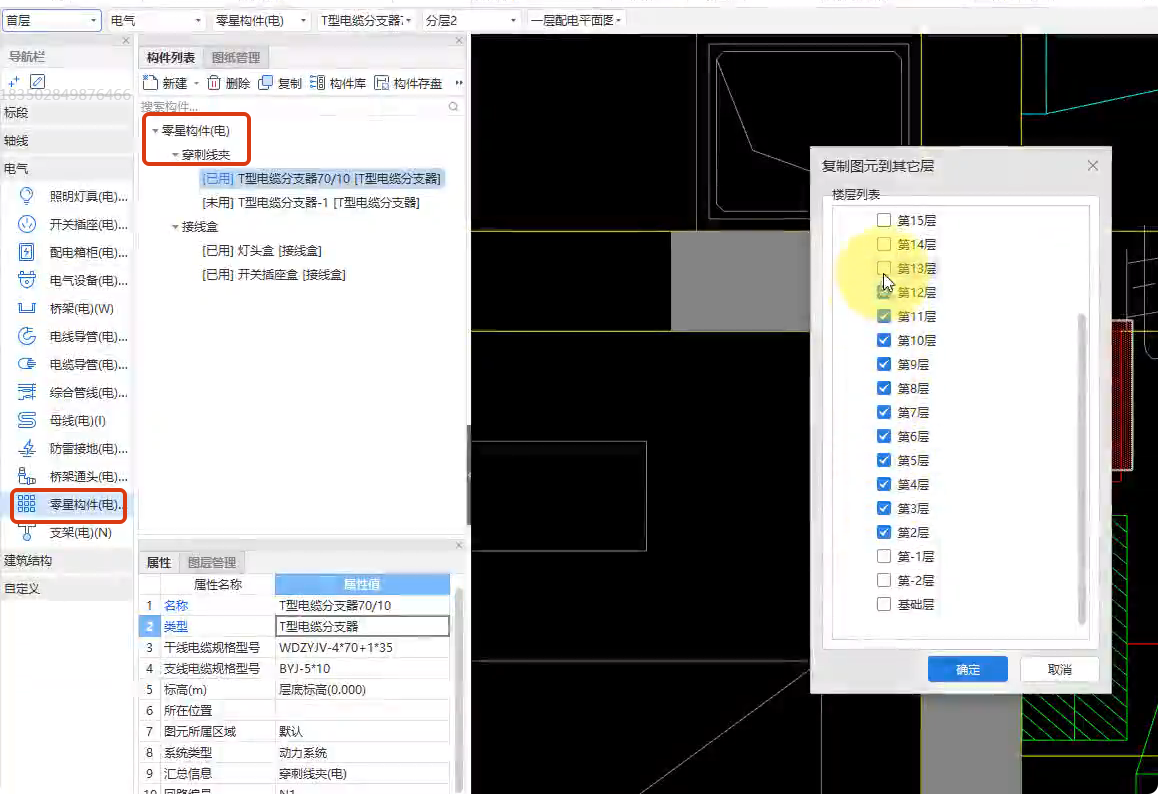Collapse the 接线盒 tree node
This screenshot has width=1158, height=794.
(x=175, y=227)
